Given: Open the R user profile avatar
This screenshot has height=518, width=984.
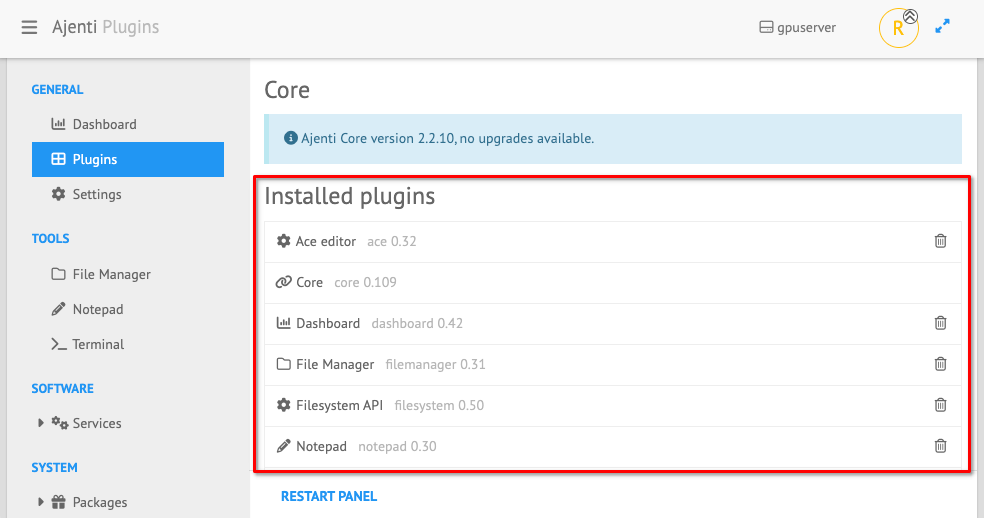Looking at the screenshot, I should pos(898,28).
